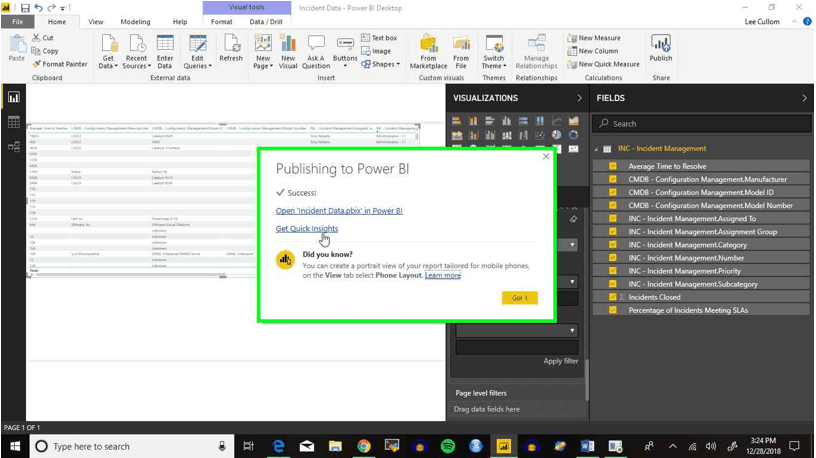Screen dimensions: 816x458
Task: Uncheck Incident Management.Category field
Action: [x=613, y=245]
